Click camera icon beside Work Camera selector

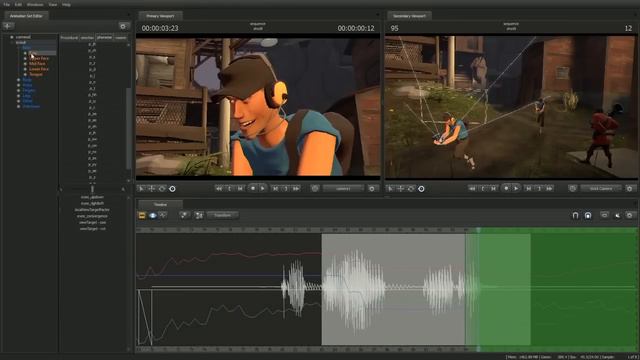(x=572, y=189)
